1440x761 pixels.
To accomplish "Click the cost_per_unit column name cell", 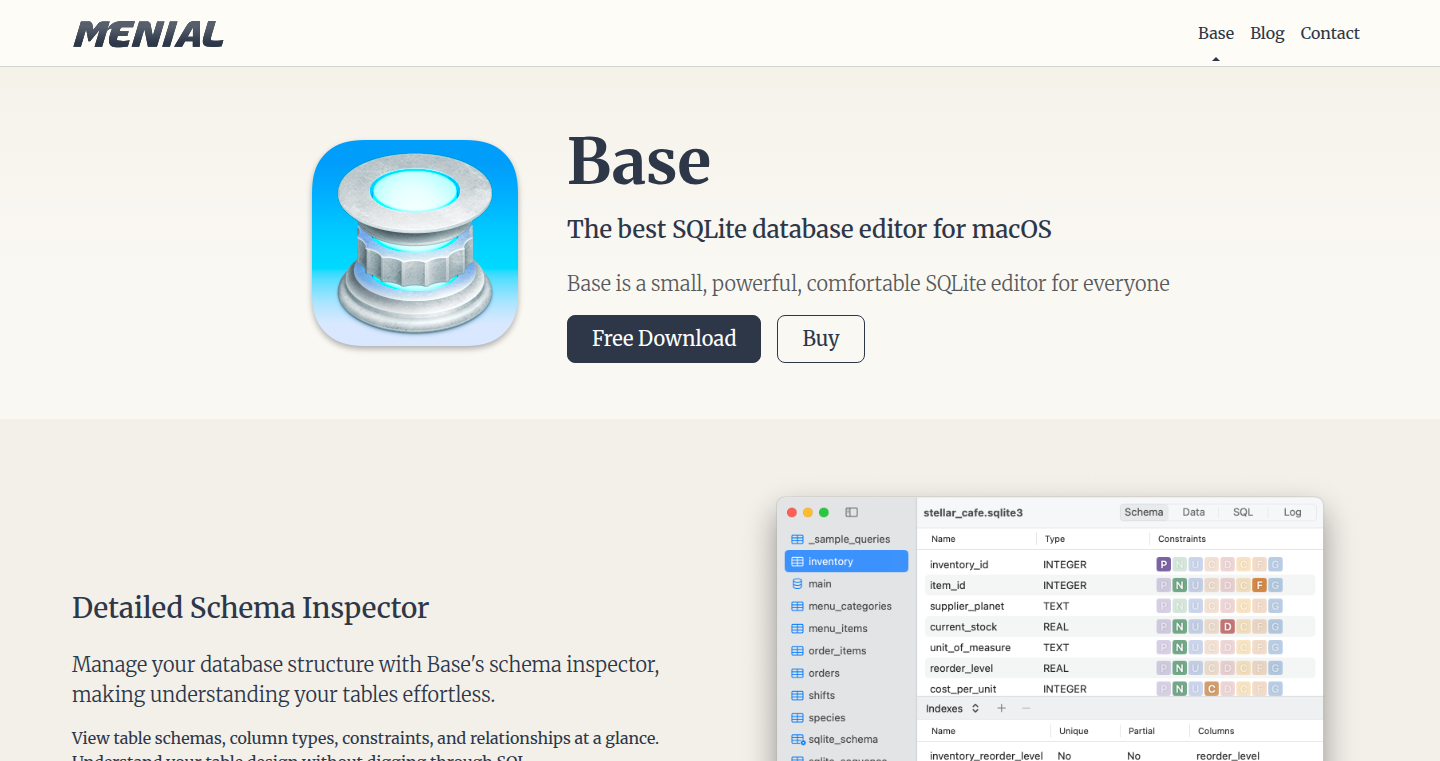I will (x=963, y=689).
